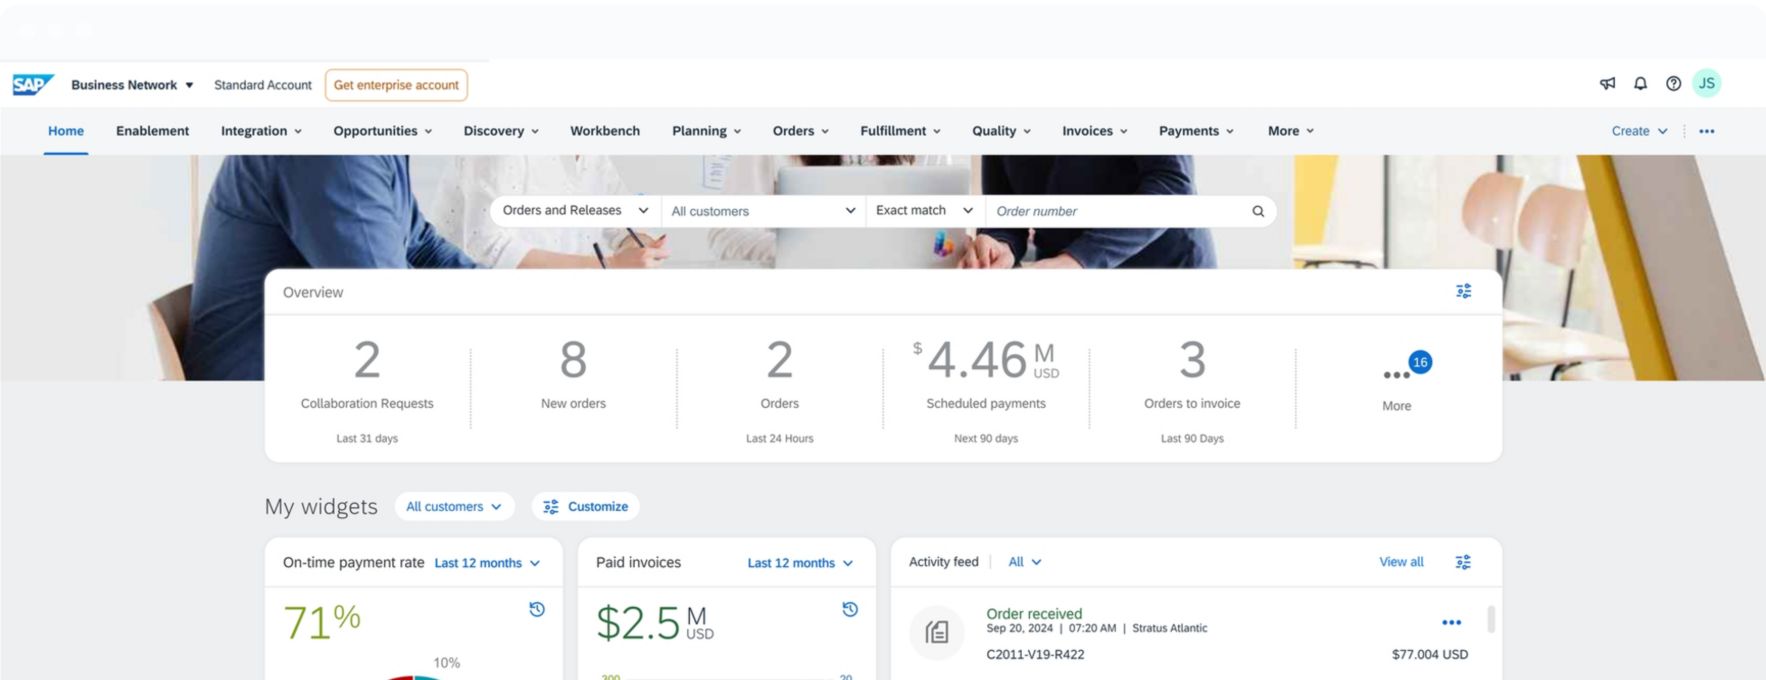1766x680 pixels.
Task: Open the help question mark icon
Action: (1673, 84)
